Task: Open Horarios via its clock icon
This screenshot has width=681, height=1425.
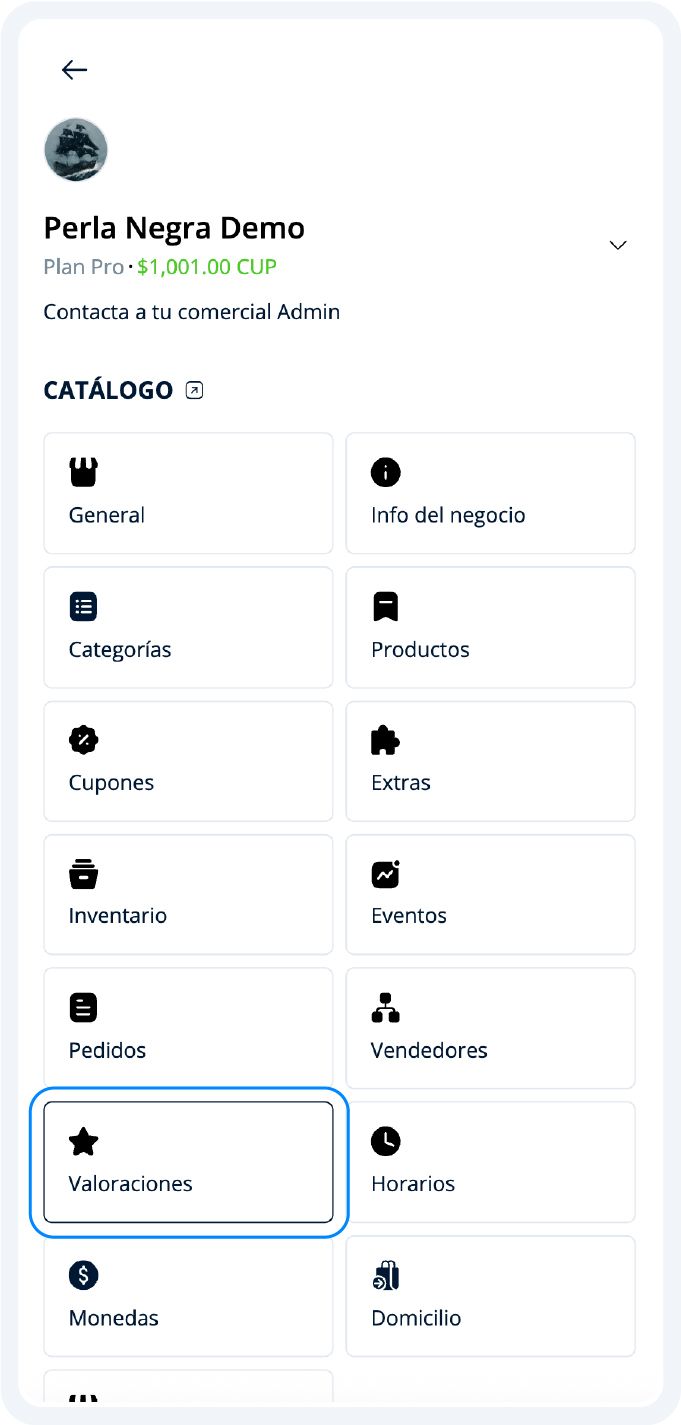Action: (386, 1141)
